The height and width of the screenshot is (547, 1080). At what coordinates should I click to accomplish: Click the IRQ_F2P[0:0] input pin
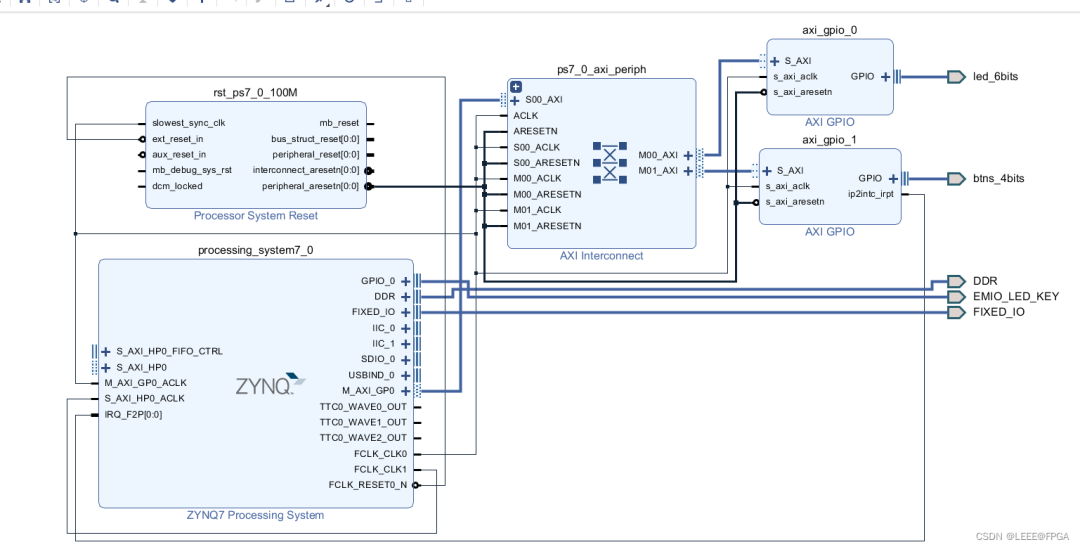[133, 414]
